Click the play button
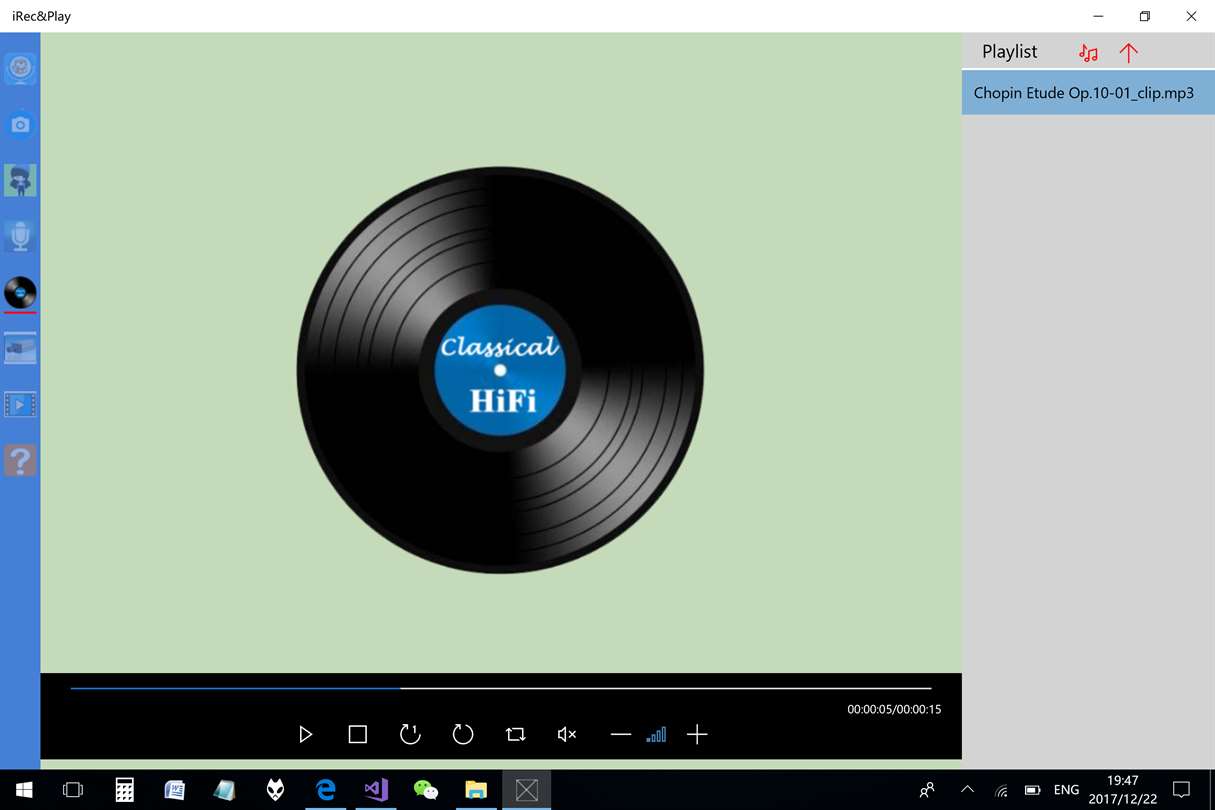Screen dimensions: 1215x810 pyautogui.click(x=306, y=735)
